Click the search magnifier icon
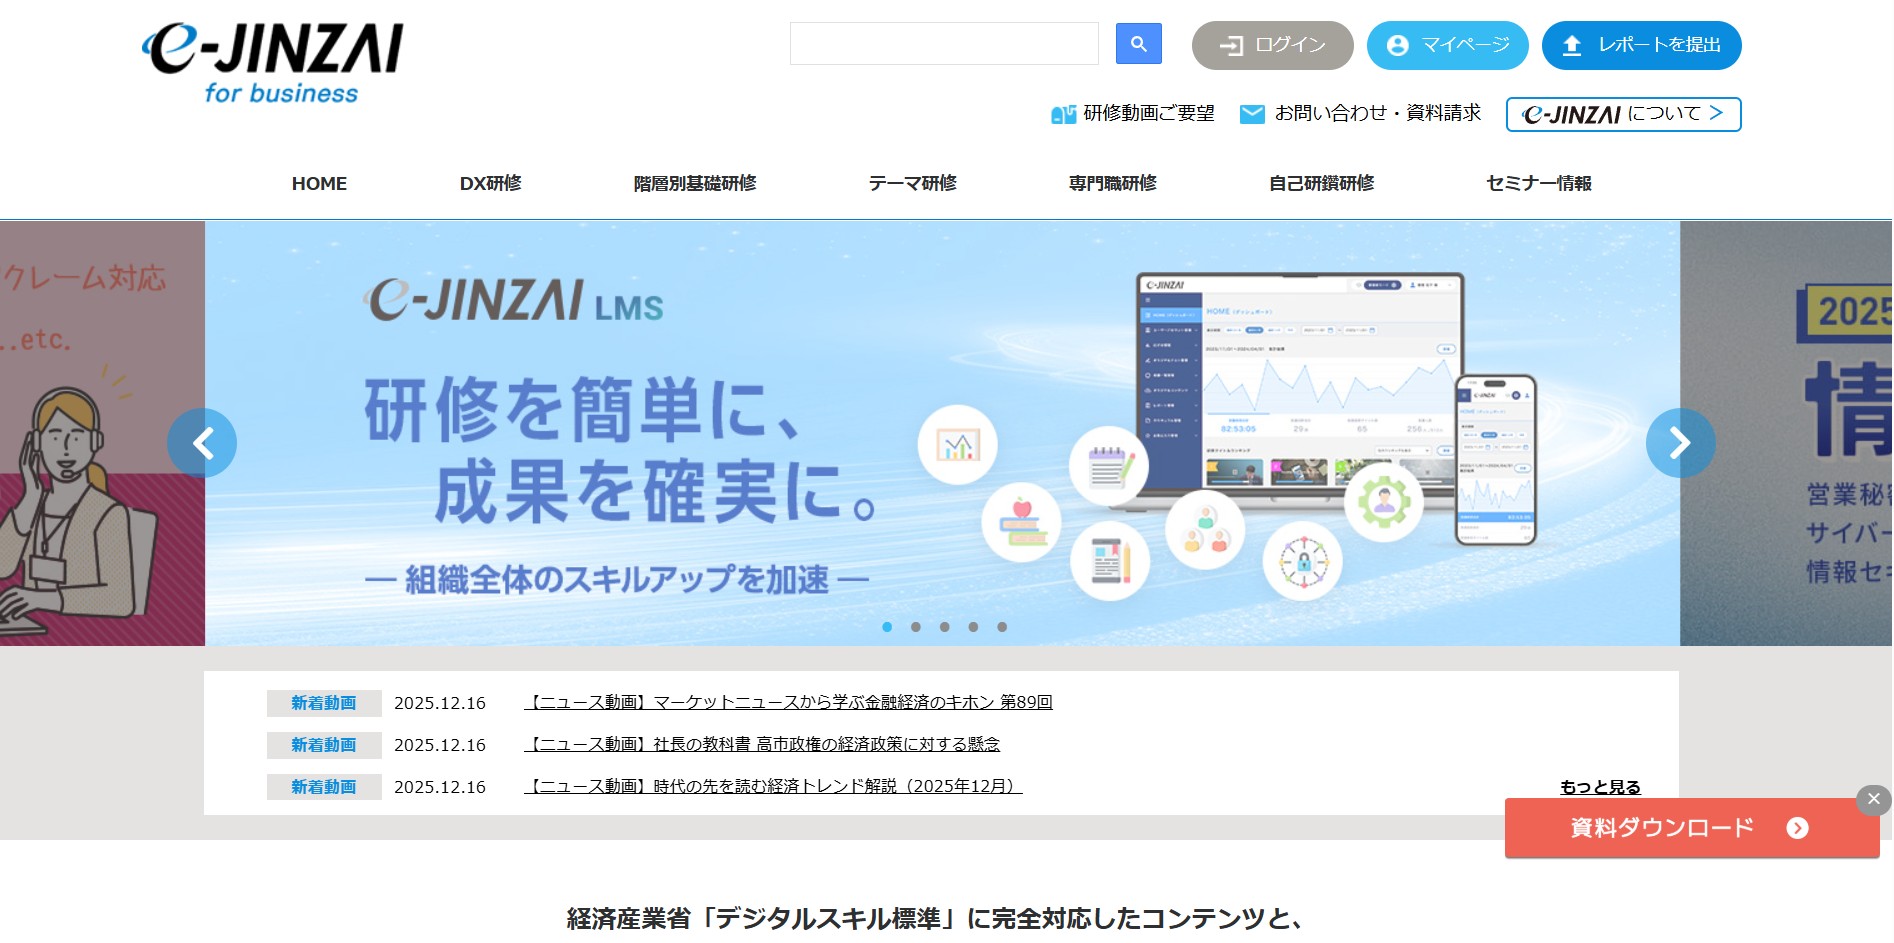Viewport: 1894px width, 943px height. 1137,44
